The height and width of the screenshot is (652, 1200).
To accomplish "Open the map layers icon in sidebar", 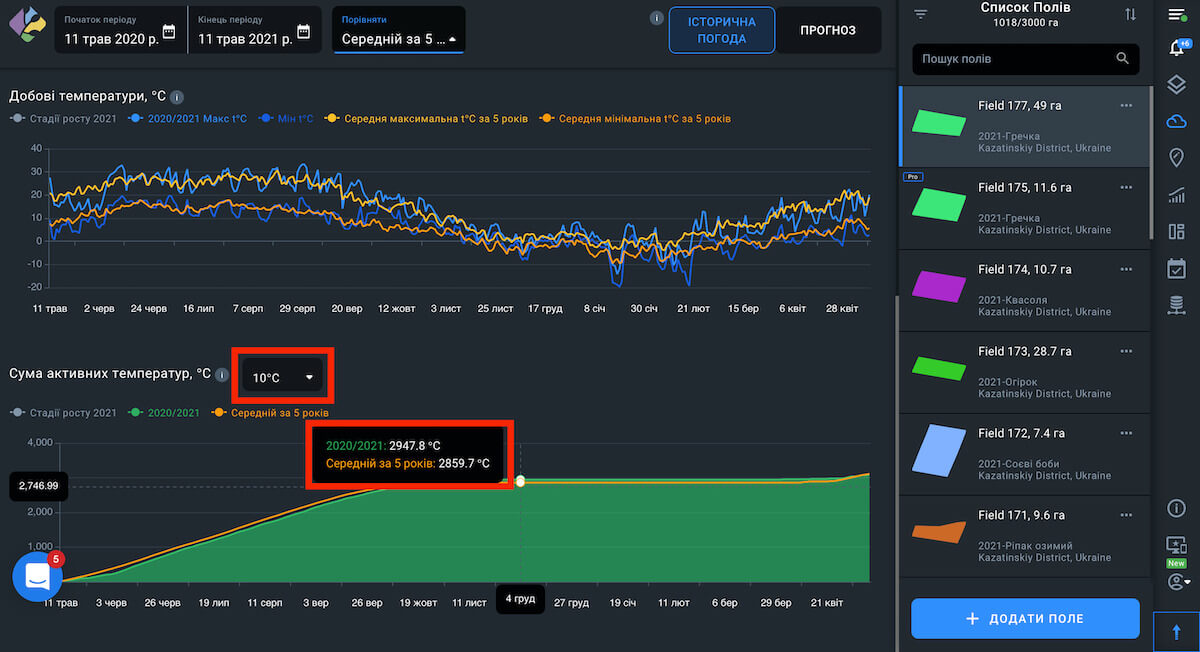I will pos(1176,84).
